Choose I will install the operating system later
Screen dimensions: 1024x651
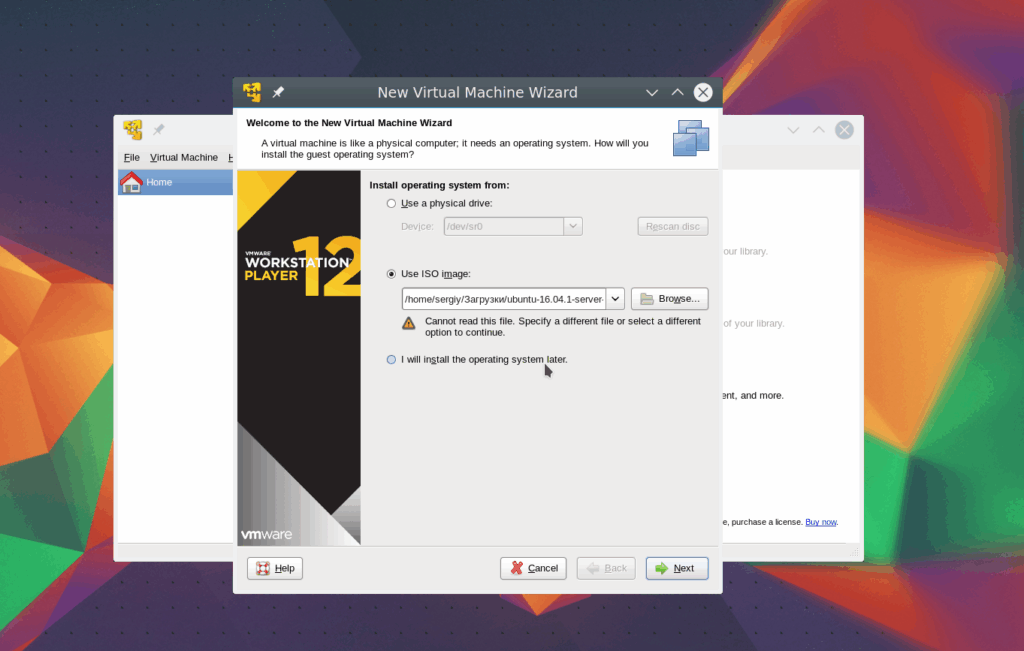(x=391, y=359)
